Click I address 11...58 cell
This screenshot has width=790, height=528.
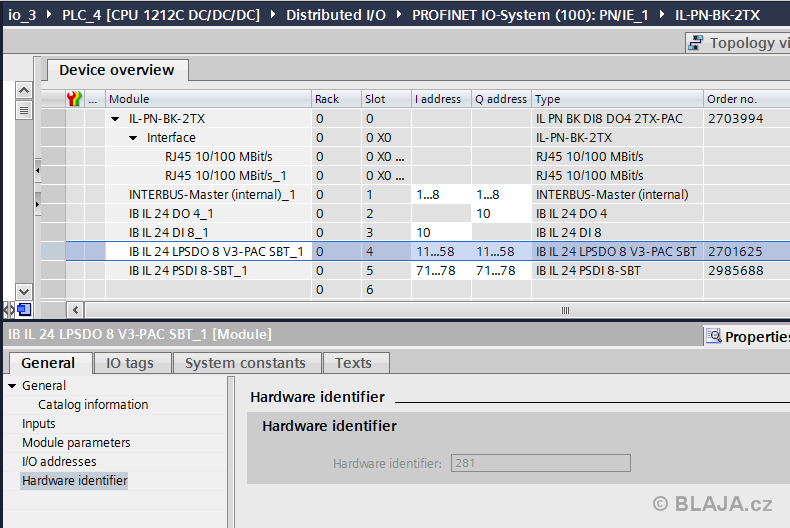click(x=441, y=252)
